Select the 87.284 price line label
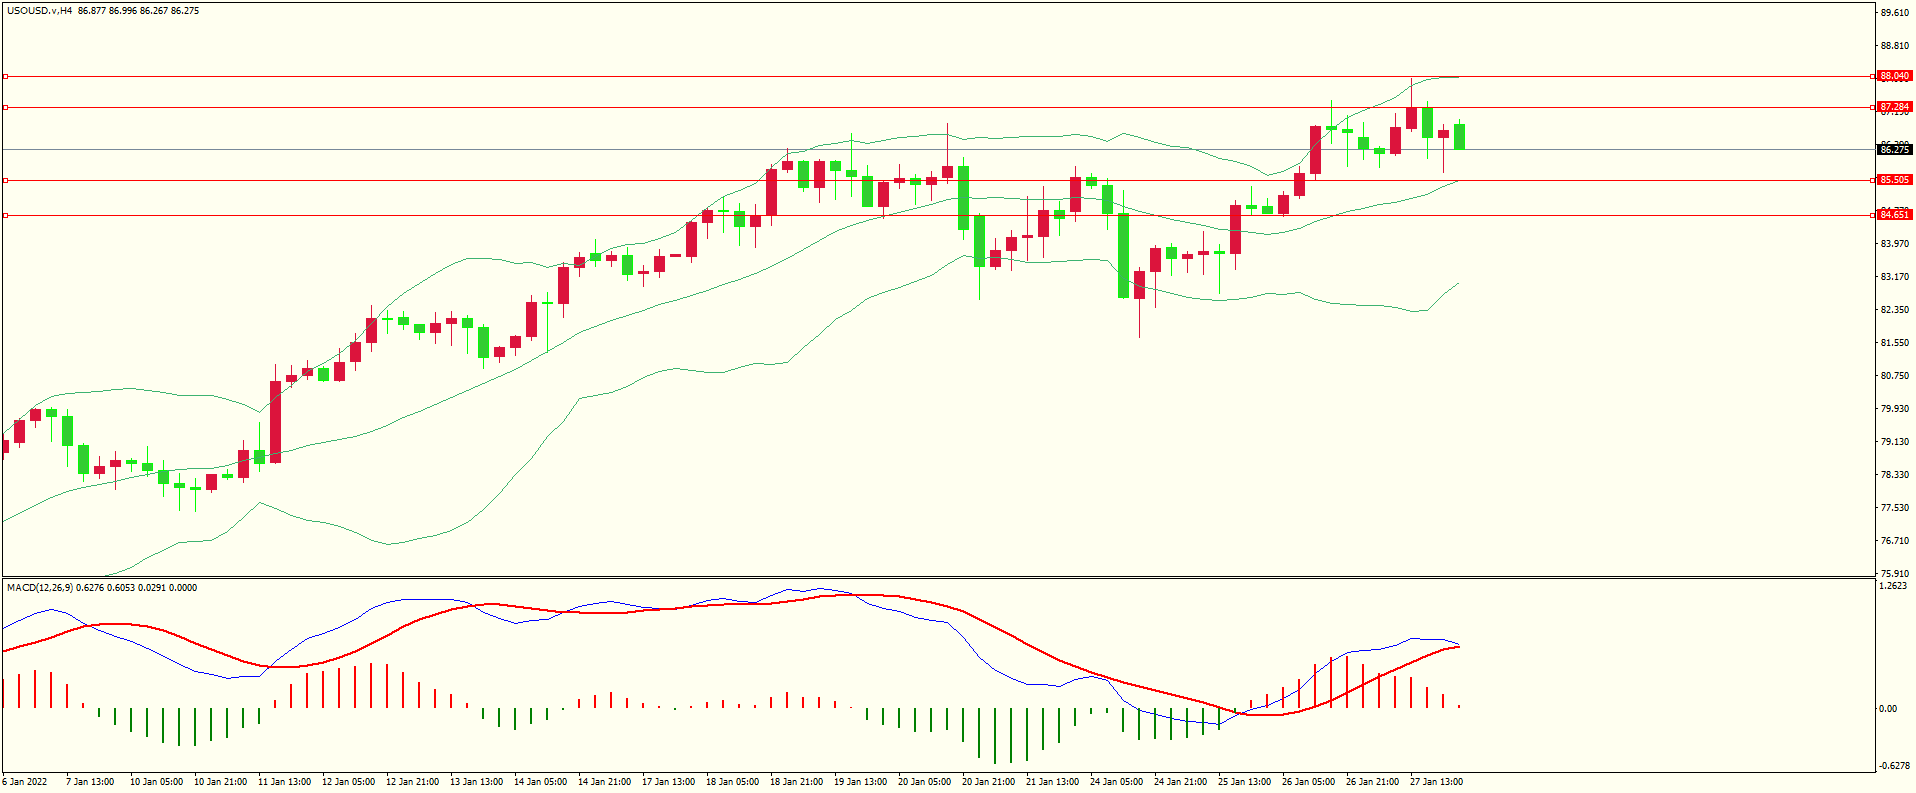Screen dimensions: 1916x793 1894,107
